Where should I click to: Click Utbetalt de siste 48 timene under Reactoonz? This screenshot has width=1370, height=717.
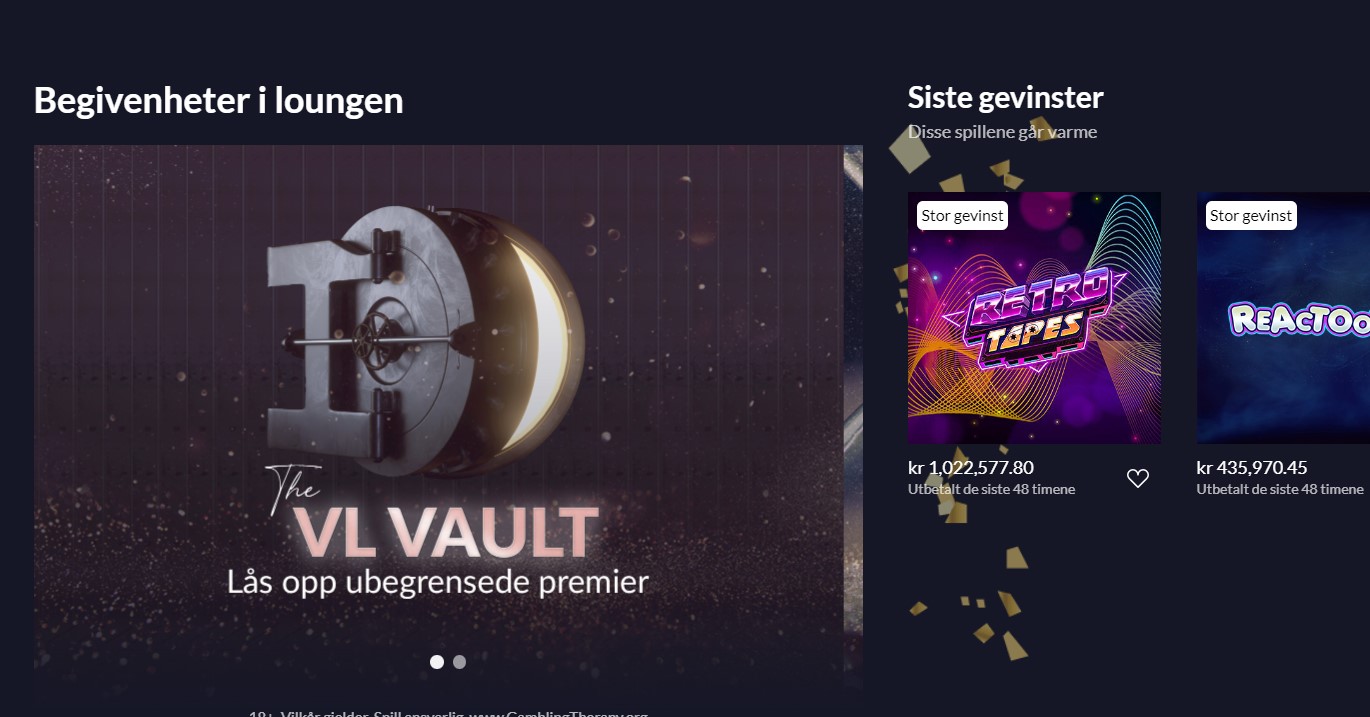pyautogui.click(x=1280, y=489)
